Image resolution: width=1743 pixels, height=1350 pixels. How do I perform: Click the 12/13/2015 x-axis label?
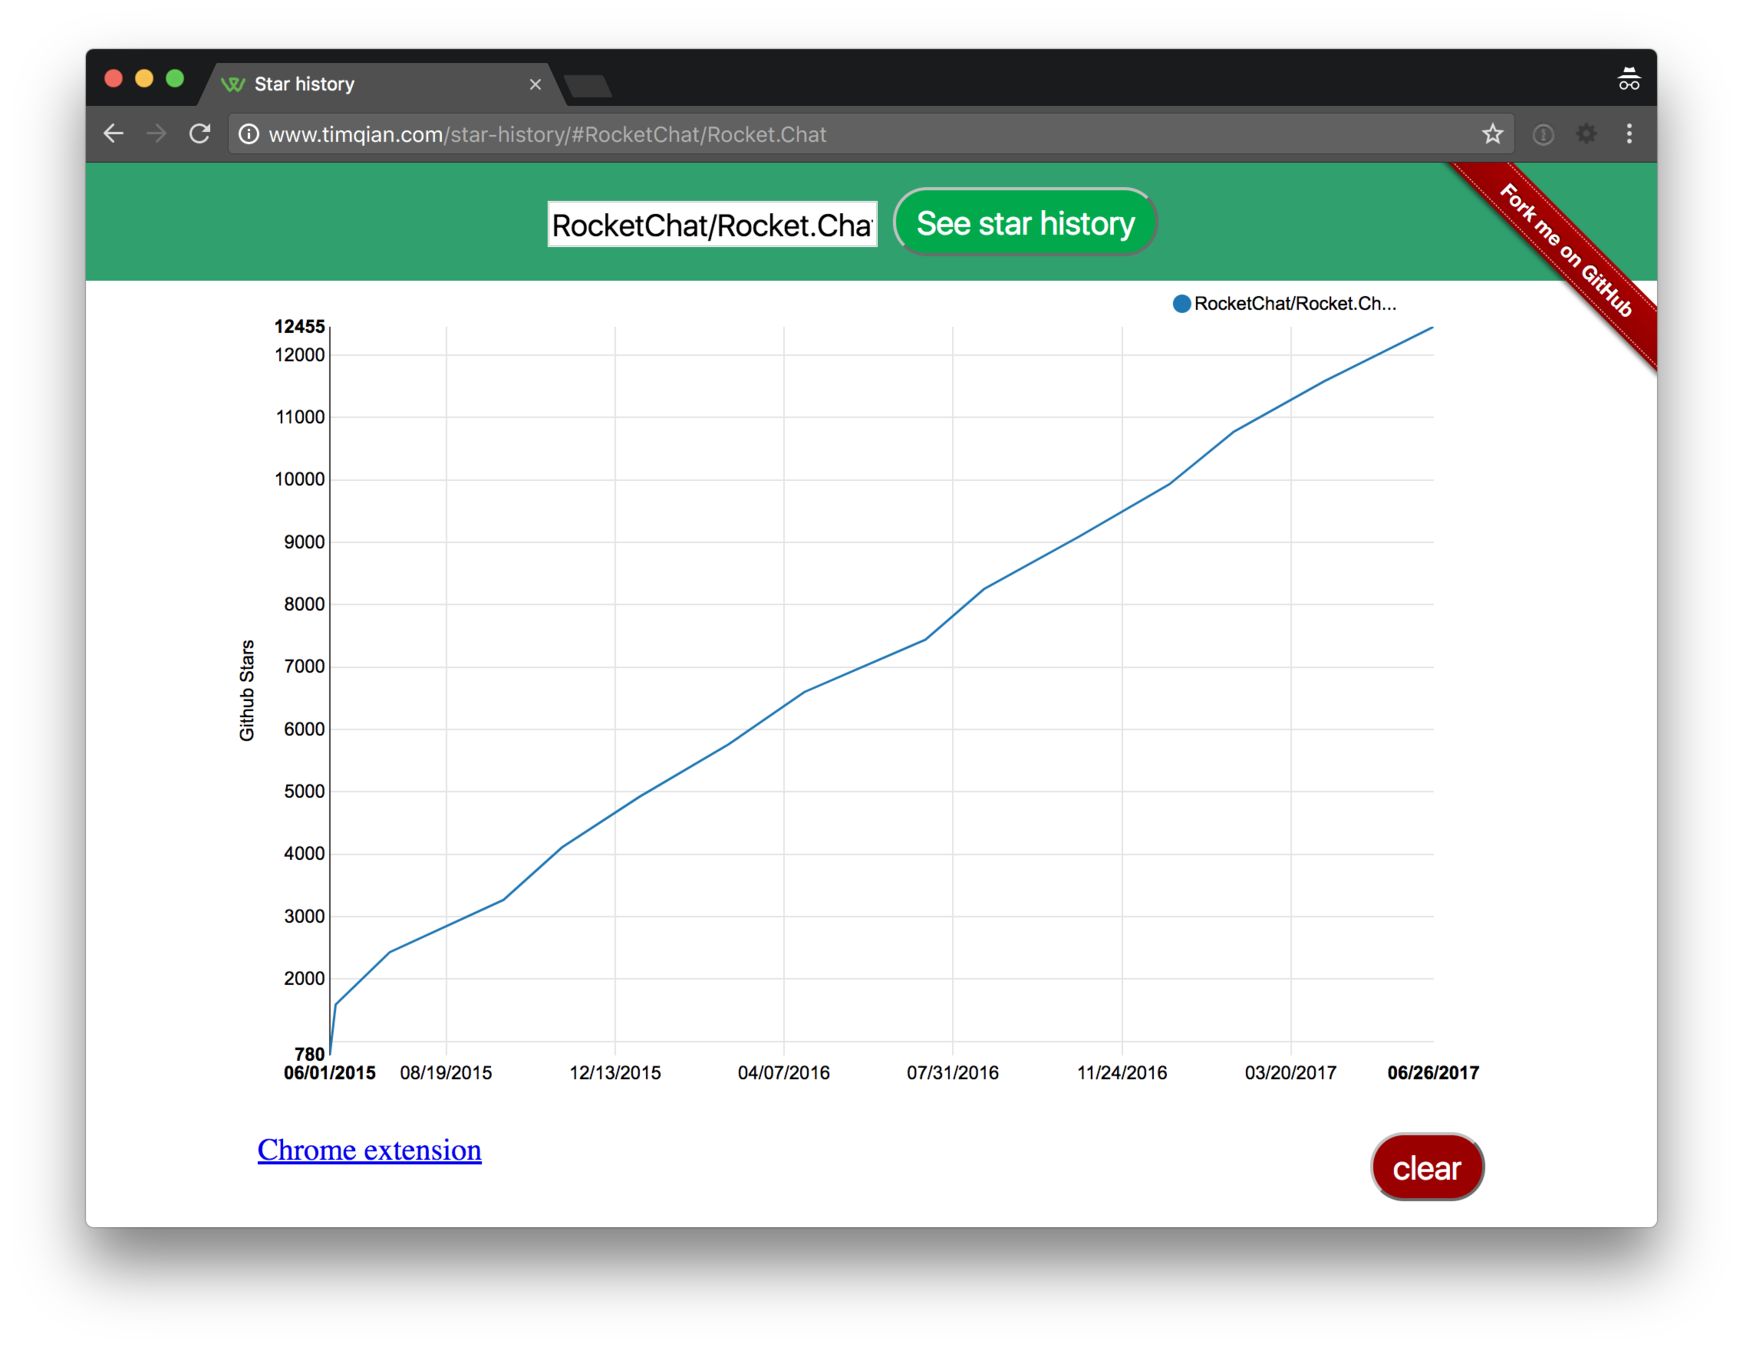click(615, 1073)
